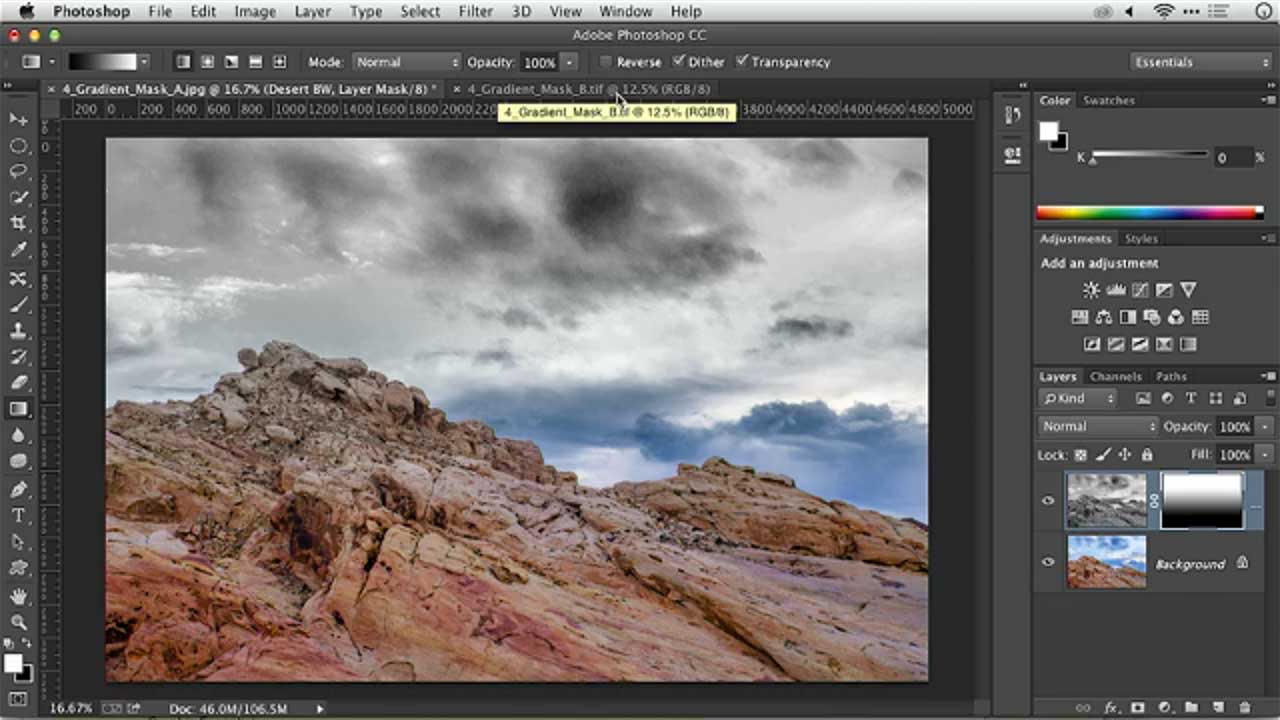Select the Horizontal Type tool
Viewport: 1280px width, 720px height.
(18, 515)
